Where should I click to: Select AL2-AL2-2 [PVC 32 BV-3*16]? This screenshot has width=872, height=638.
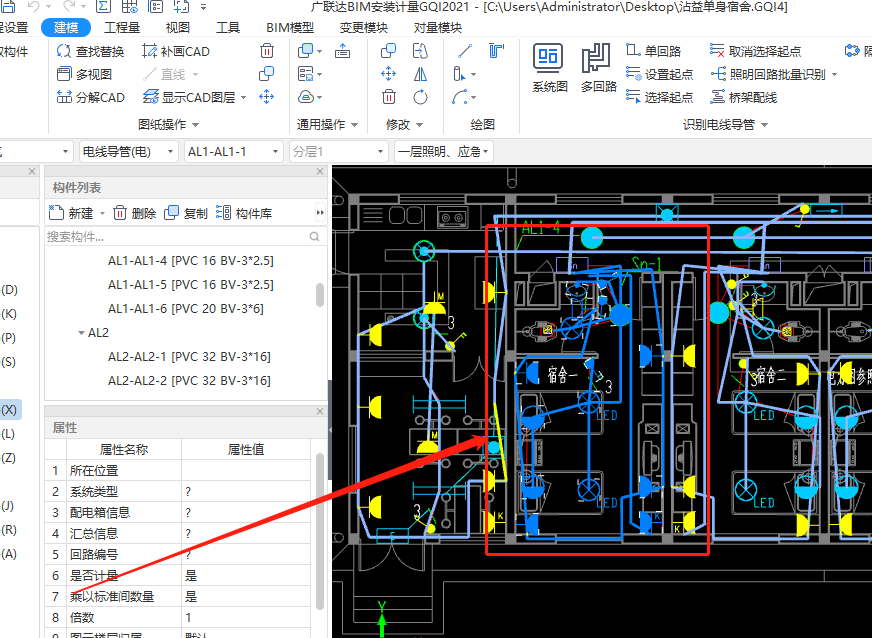[189, 380]
